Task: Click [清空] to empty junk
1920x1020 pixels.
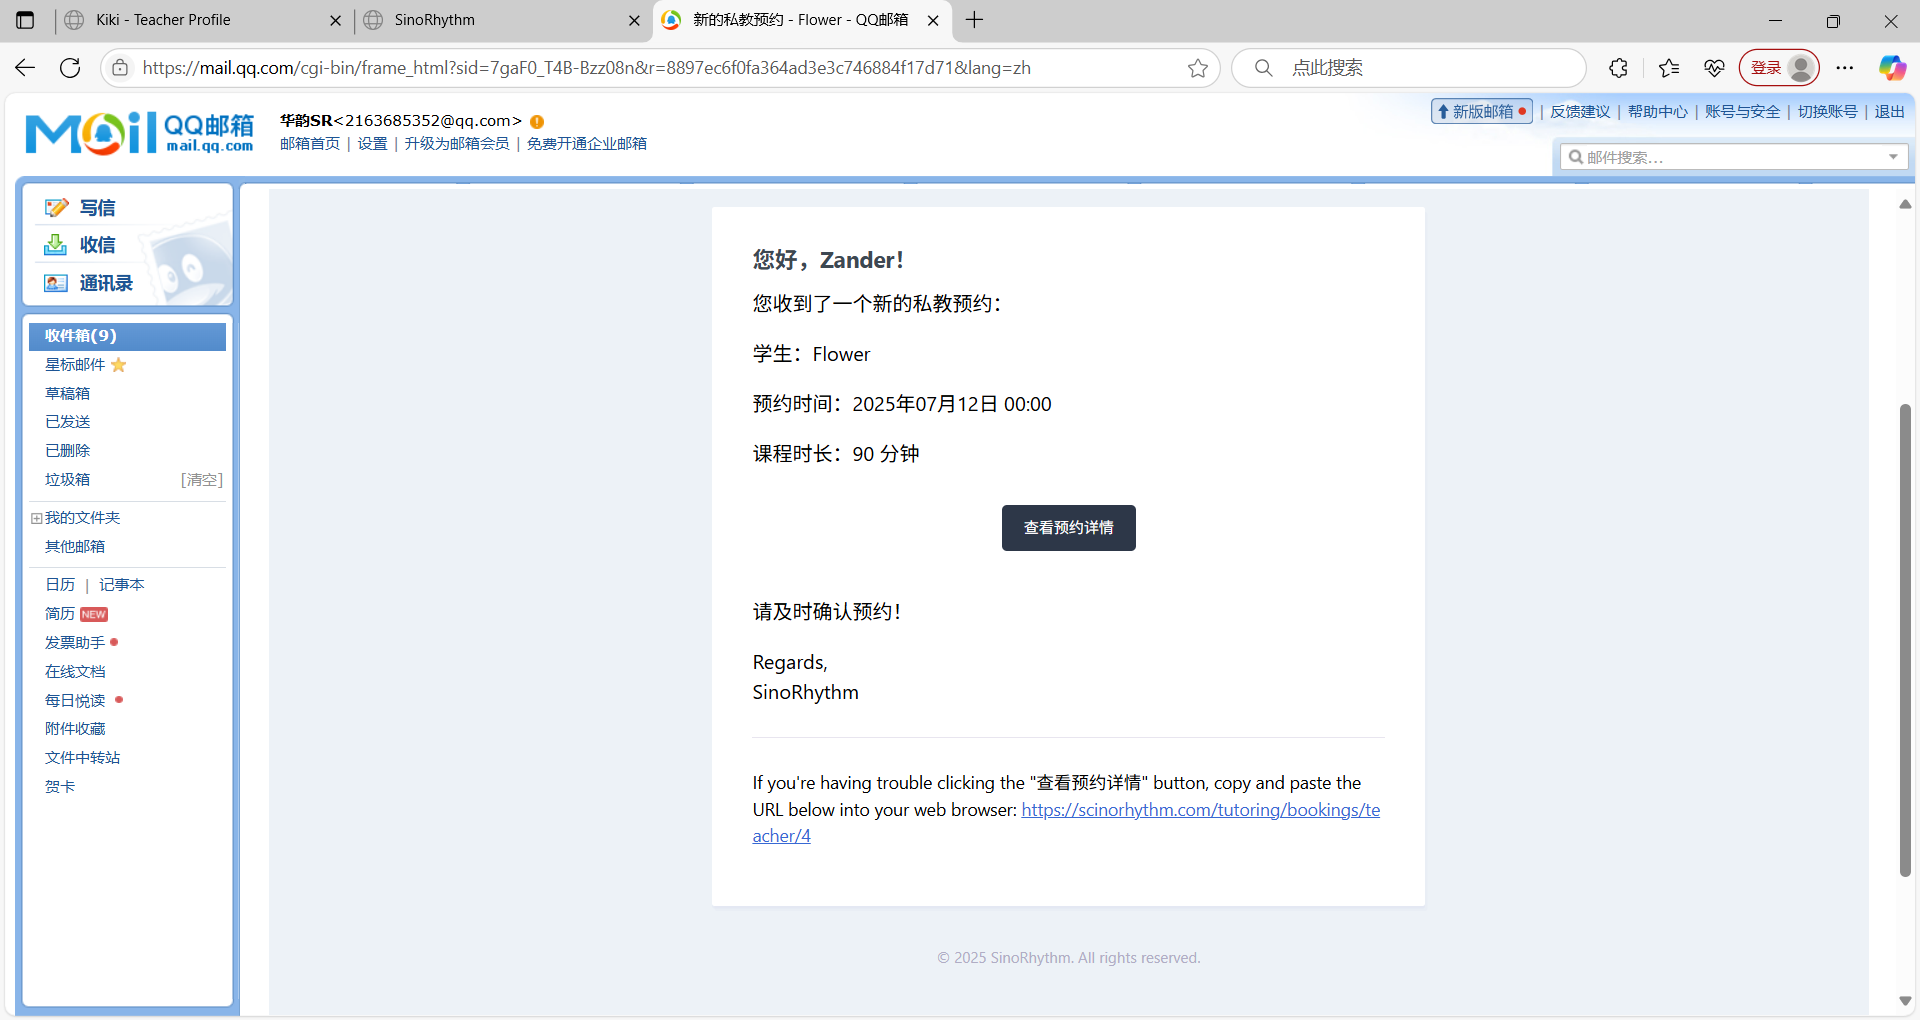Action: (202, 480)
